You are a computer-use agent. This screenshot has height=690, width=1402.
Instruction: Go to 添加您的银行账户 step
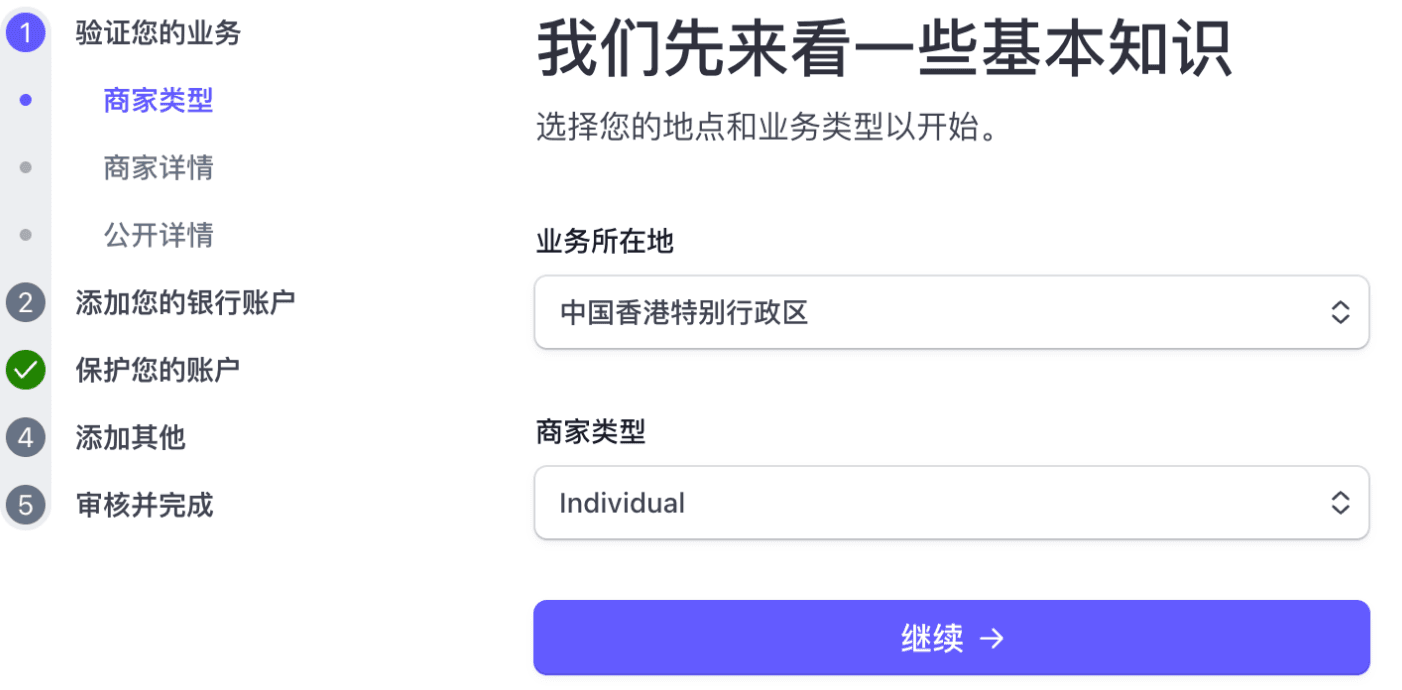pos(185,302)
